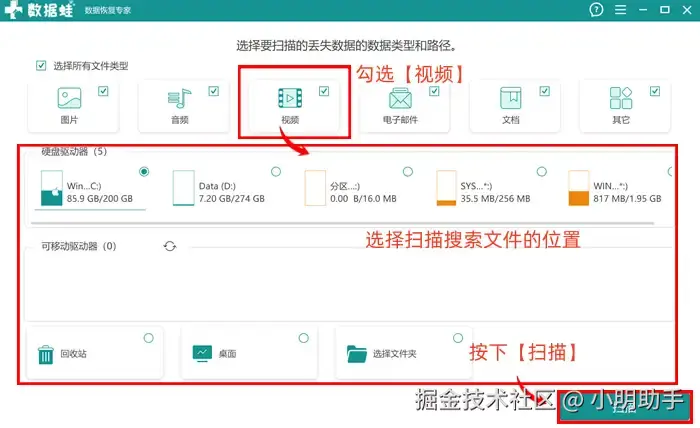Click the 85.9 GB/200 GB text
The height and width of the screenshot is (428, 700).
point(100,199)
